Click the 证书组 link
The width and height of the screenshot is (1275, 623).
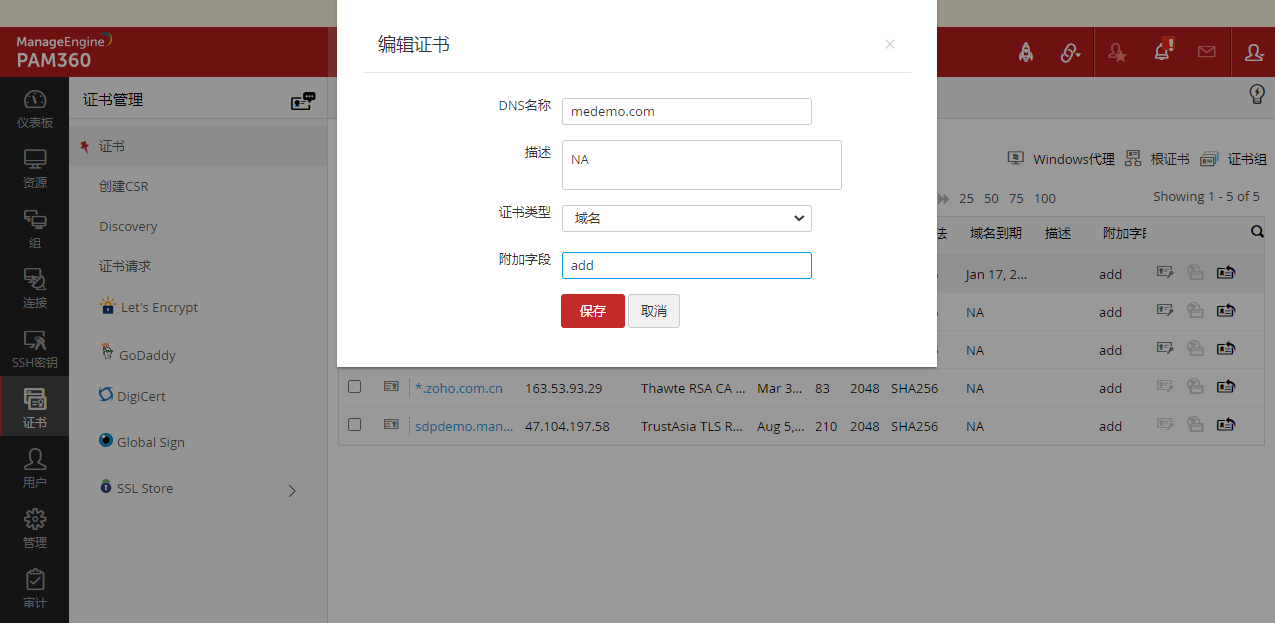click(x=1247, y=159)
